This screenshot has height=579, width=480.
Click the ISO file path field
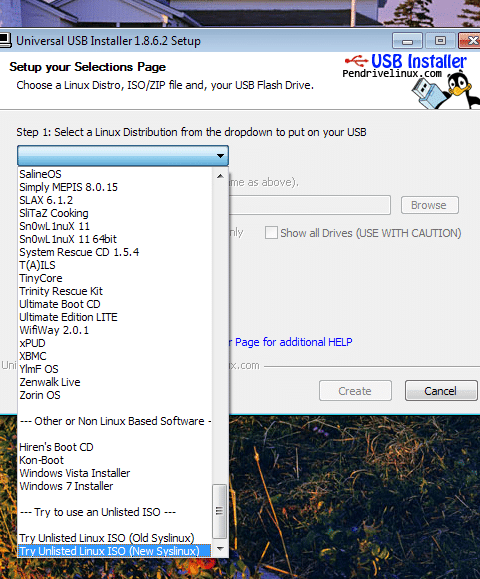pyautogui.click(x=309, y=205)
